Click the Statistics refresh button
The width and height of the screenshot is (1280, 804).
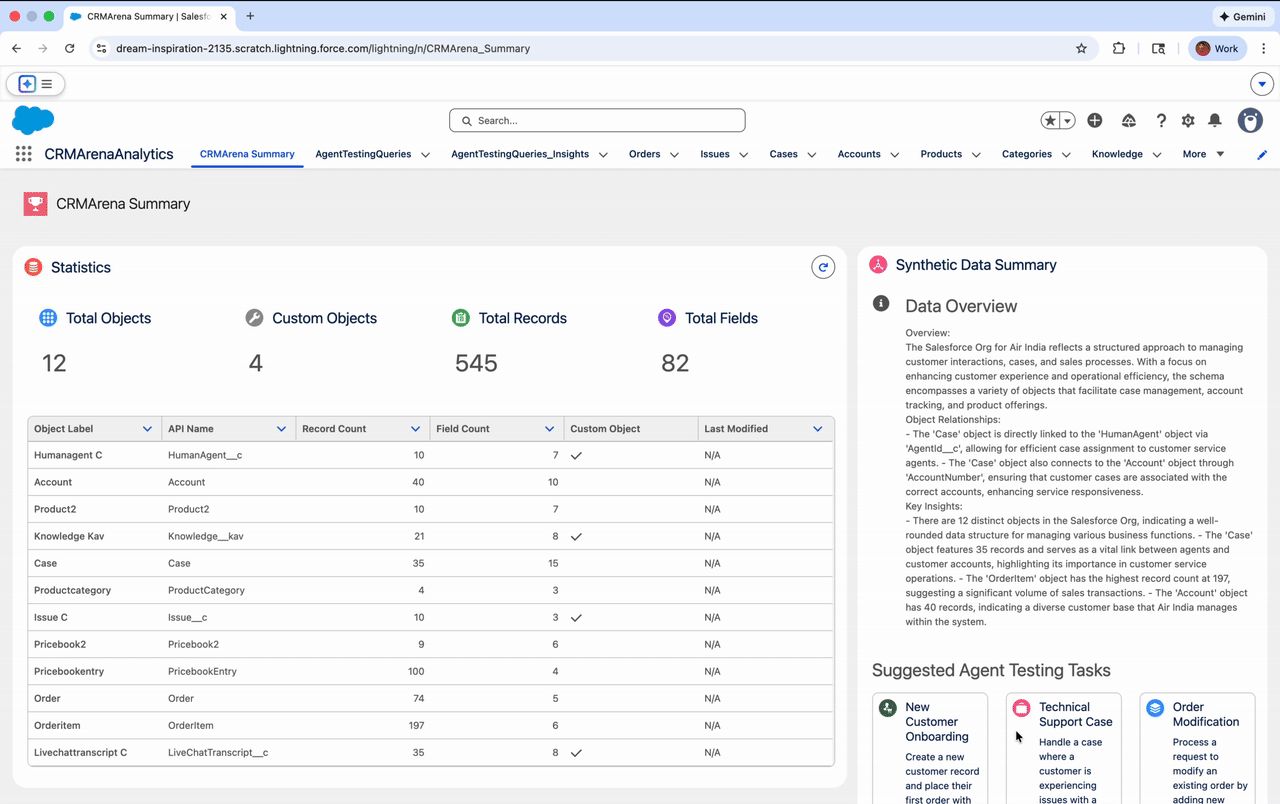pyautogui.click(x=823, y=267)
